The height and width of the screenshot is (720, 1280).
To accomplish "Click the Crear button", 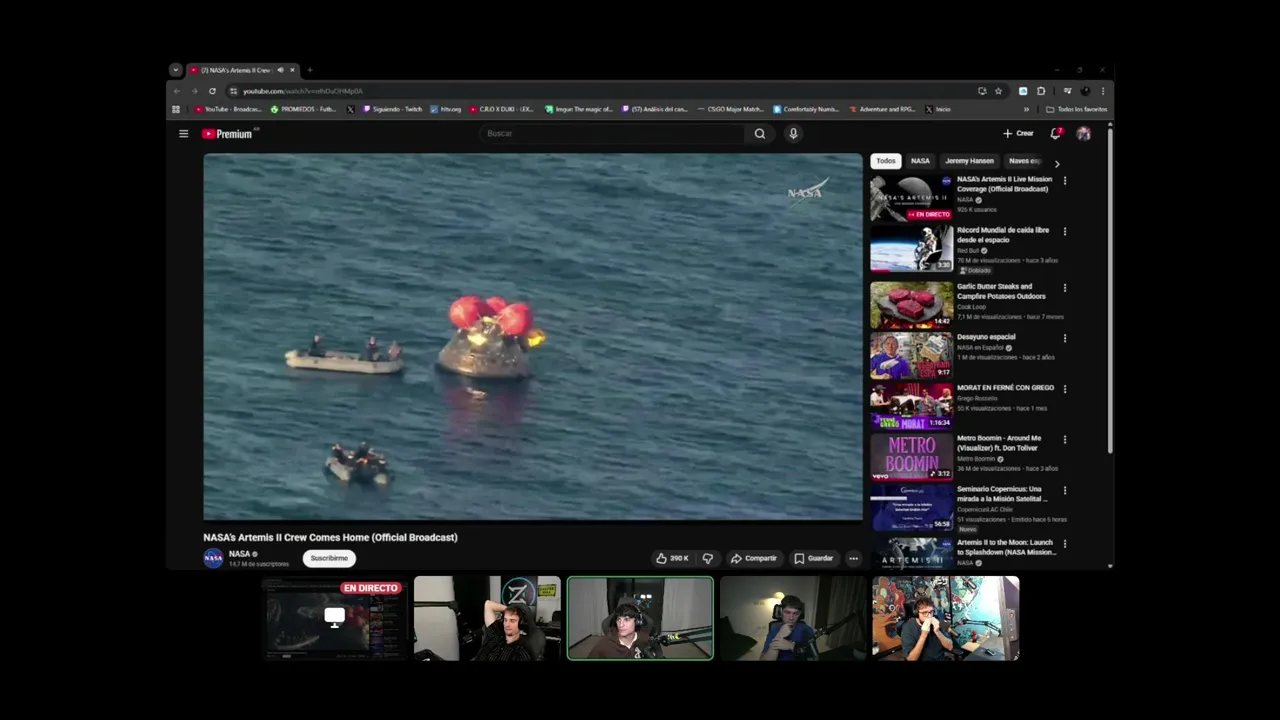I will point(1018,133).
